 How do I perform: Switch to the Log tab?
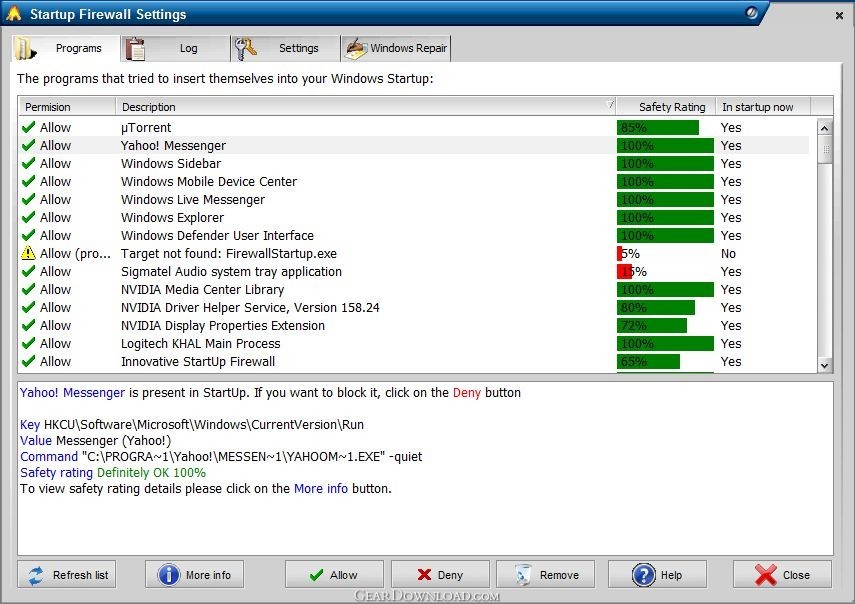click(176, 49)
